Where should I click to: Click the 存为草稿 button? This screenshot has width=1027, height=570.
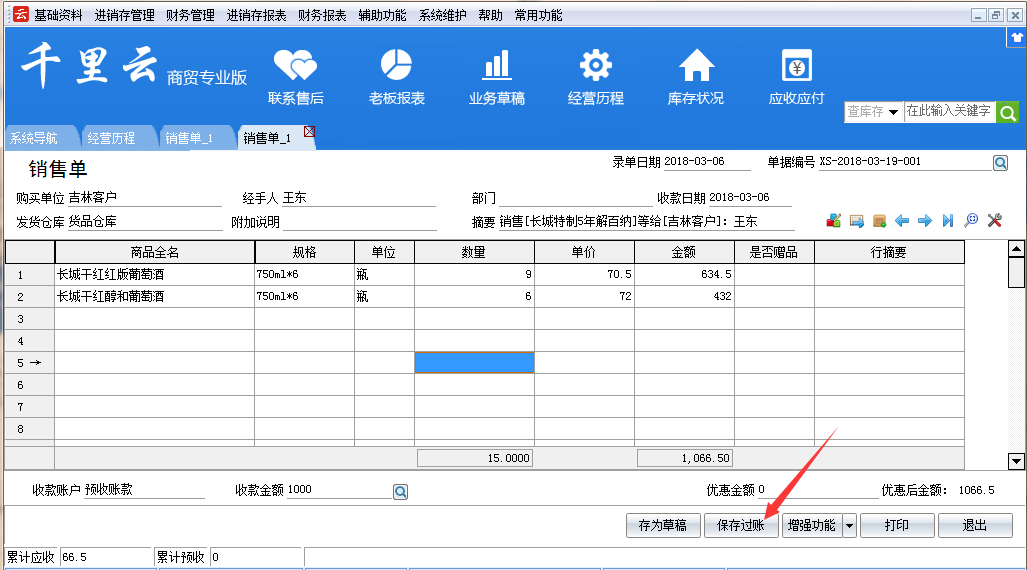662,525
